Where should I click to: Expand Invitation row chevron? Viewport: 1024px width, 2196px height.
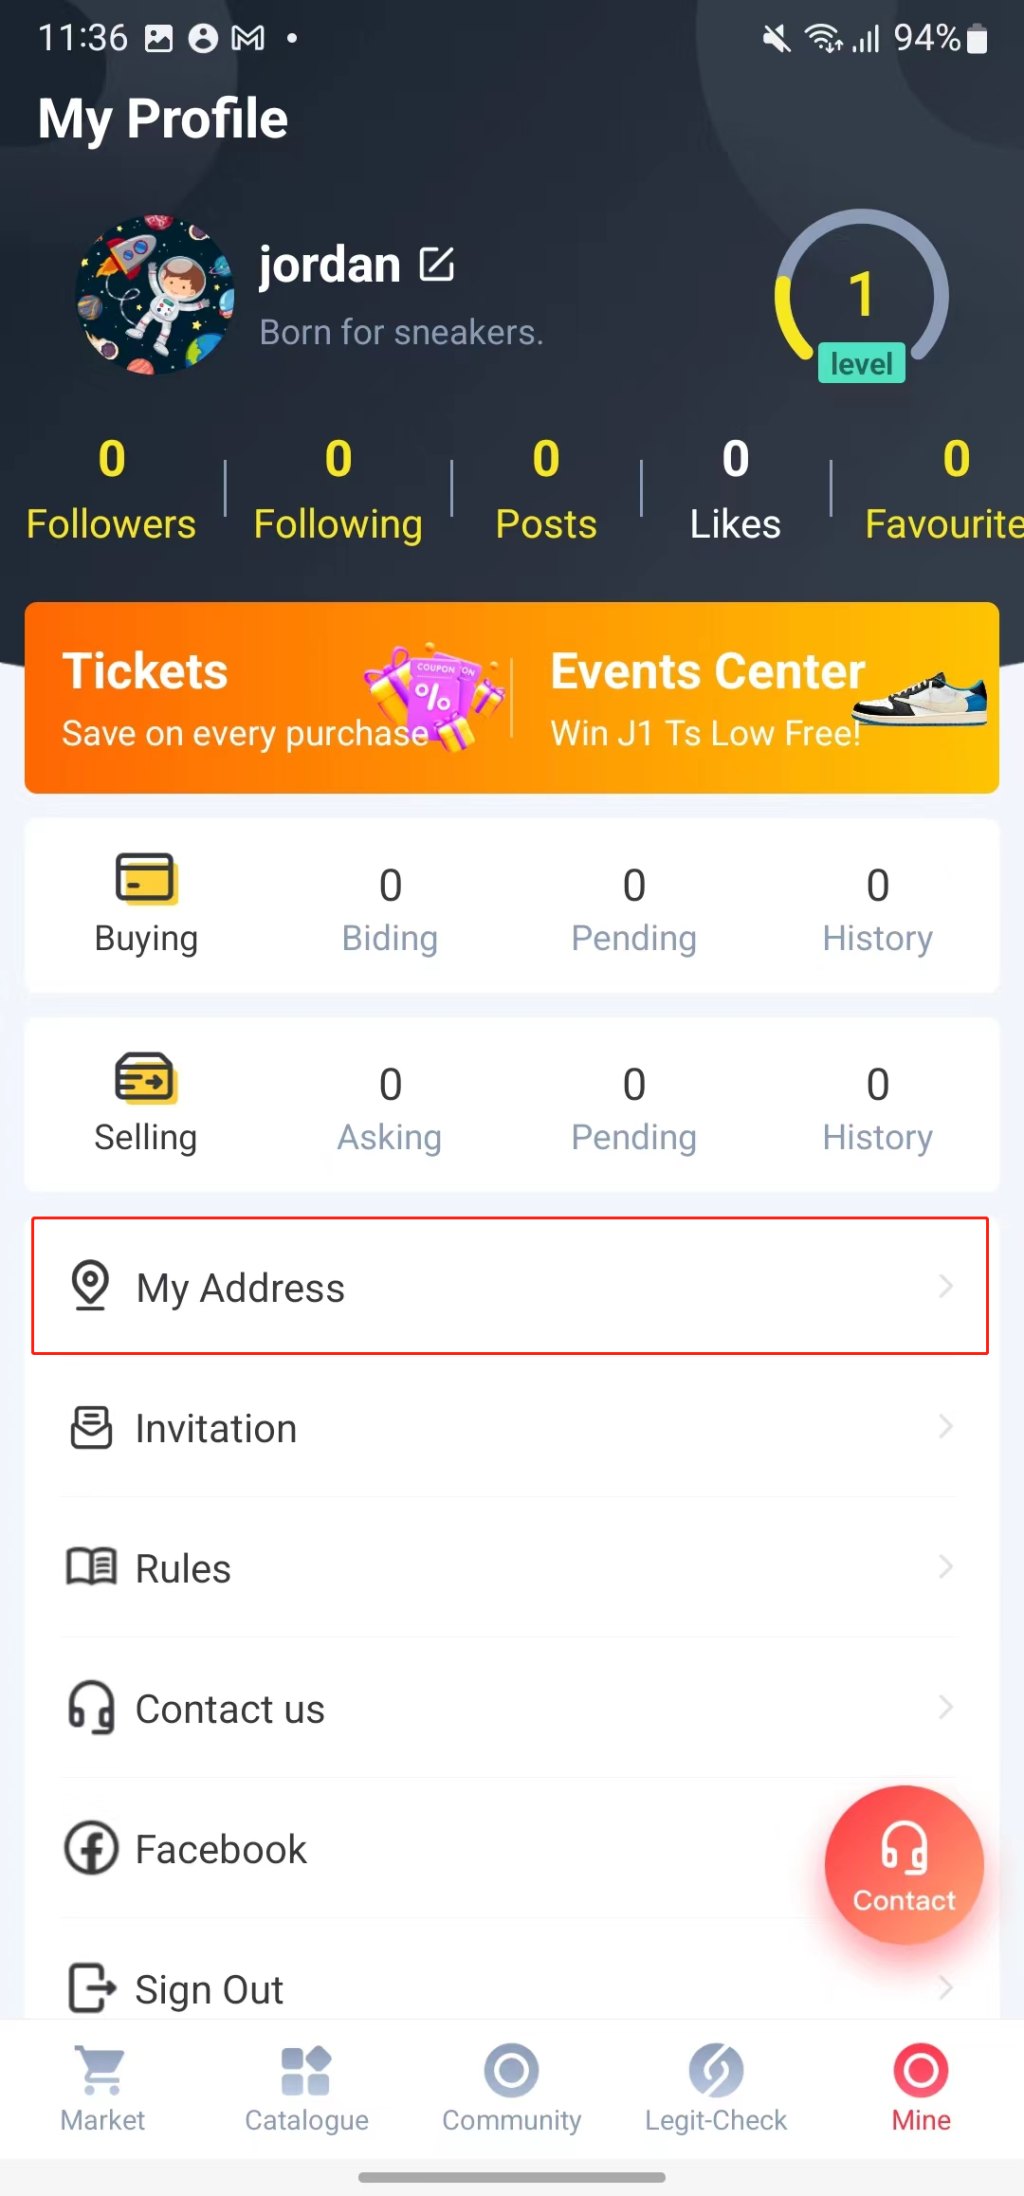(945, 1427)
